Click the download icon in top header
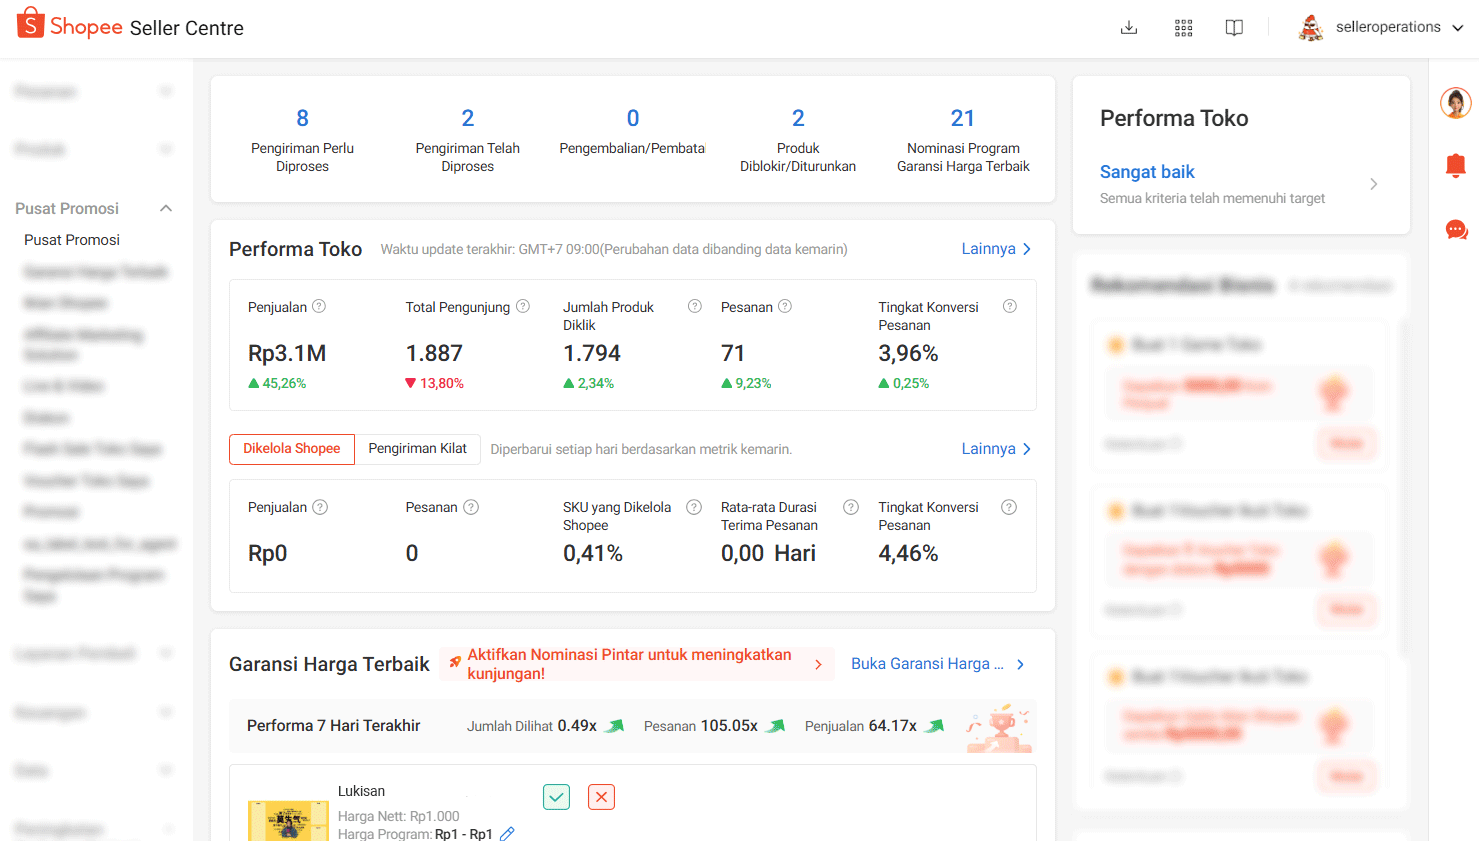 pyautogui.click(x=1129, y=28)
